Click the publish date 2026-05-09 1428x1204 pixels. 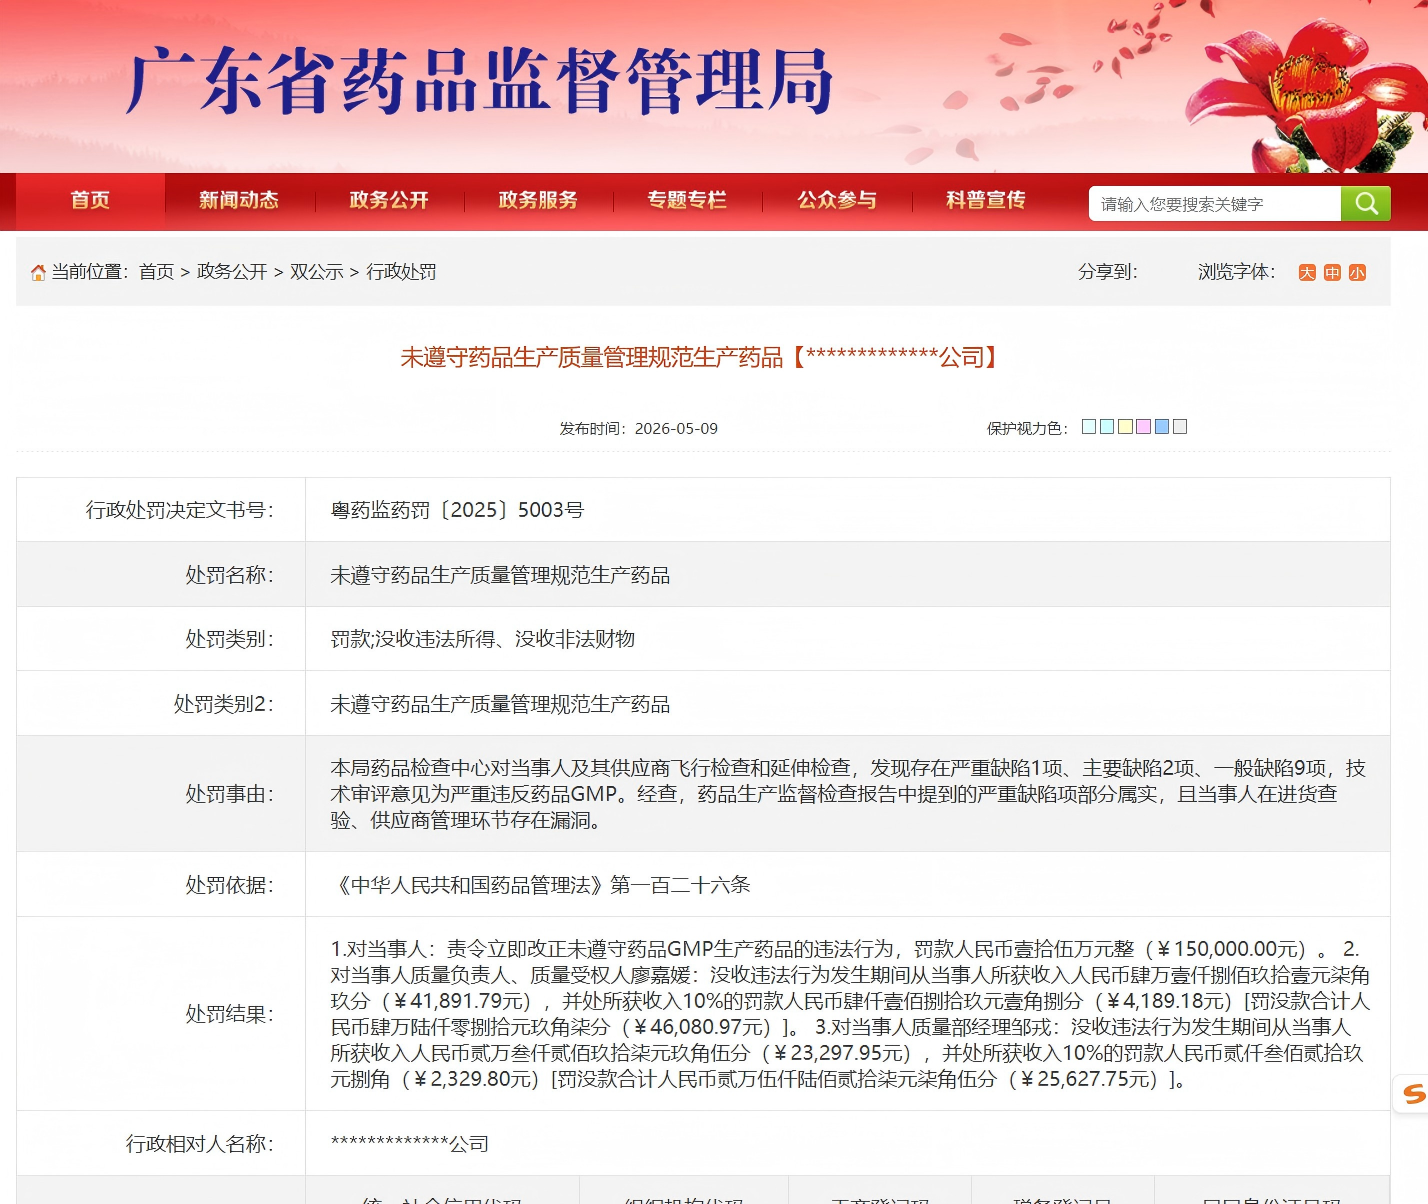(x=676, y=428)
